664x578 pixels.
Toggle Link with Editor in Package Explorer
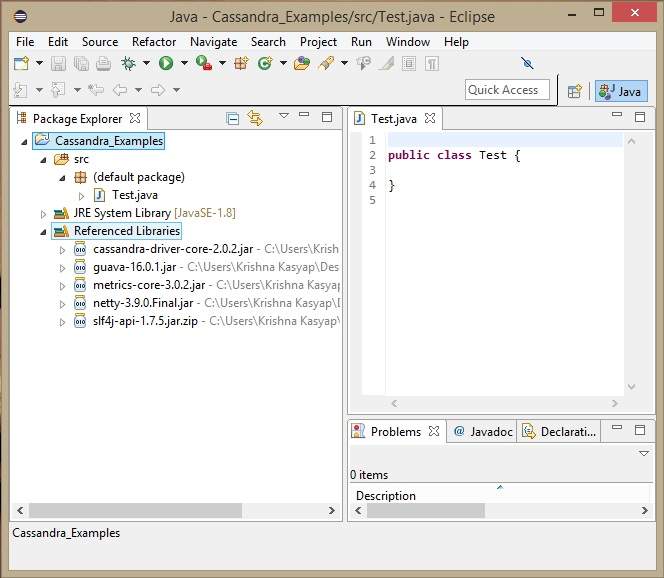click(x=255, y=118)
